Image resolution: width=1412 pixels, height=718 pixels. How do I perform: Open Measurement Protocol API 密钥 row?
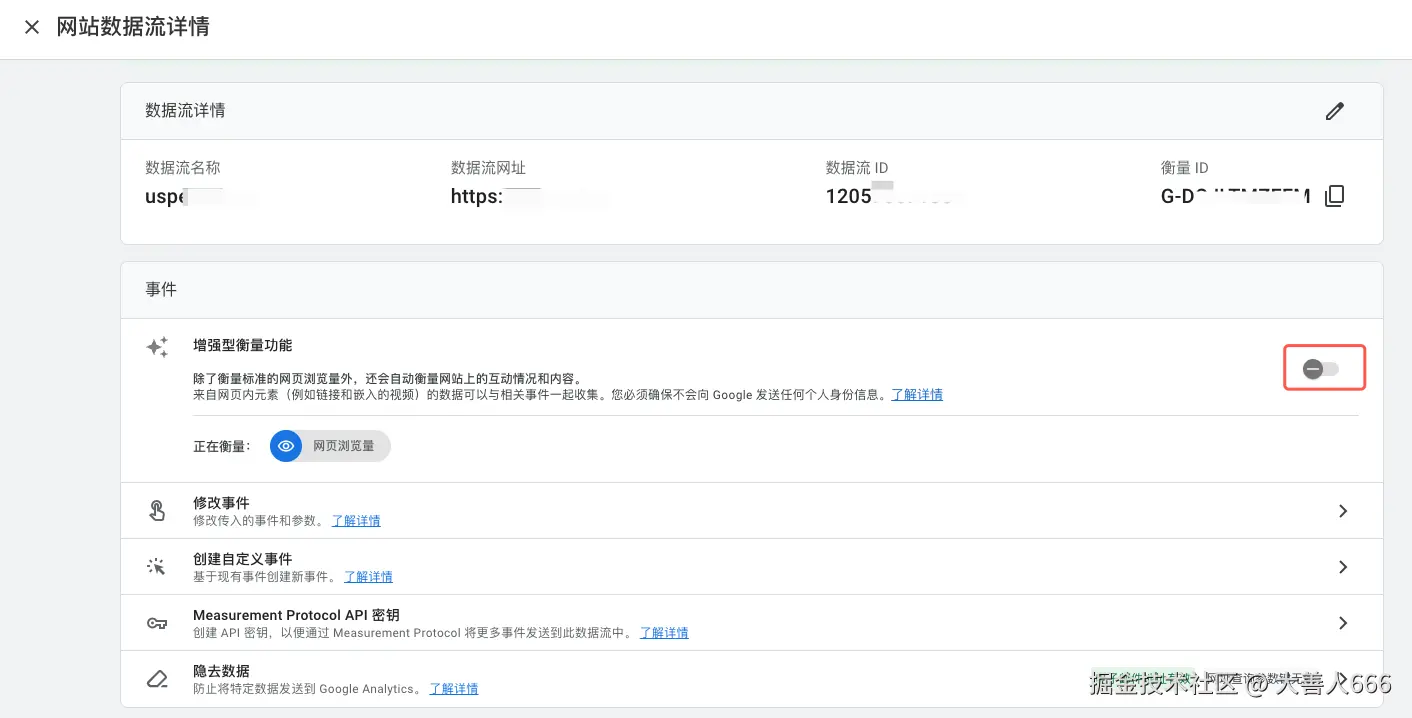point(751,623)
